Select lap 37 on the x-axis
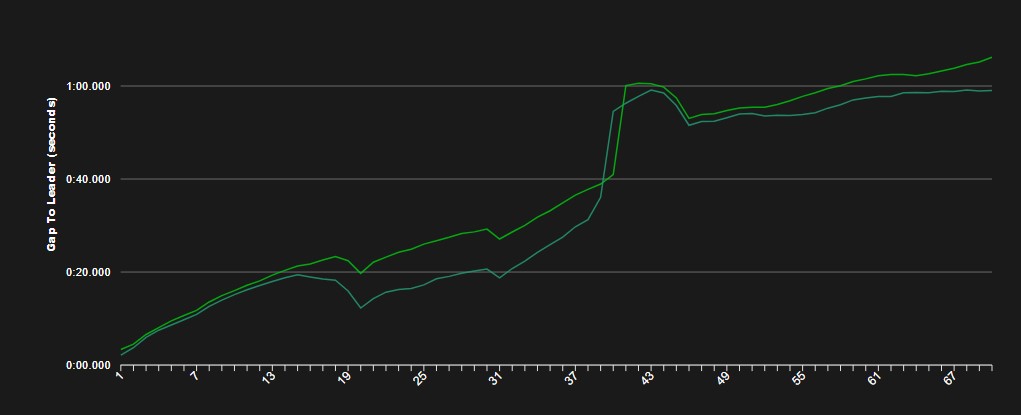 [x=571, y=377]
